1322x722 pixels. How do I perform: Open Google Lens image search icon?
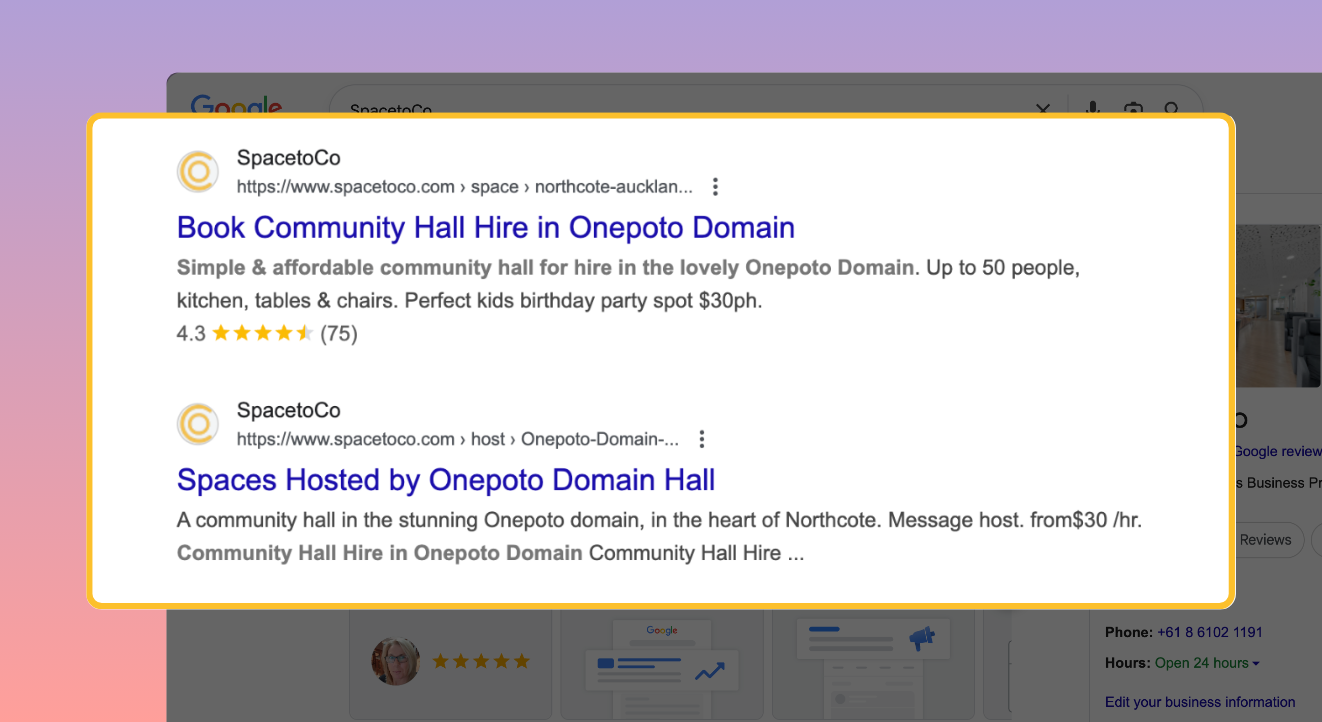point(1133,108)
